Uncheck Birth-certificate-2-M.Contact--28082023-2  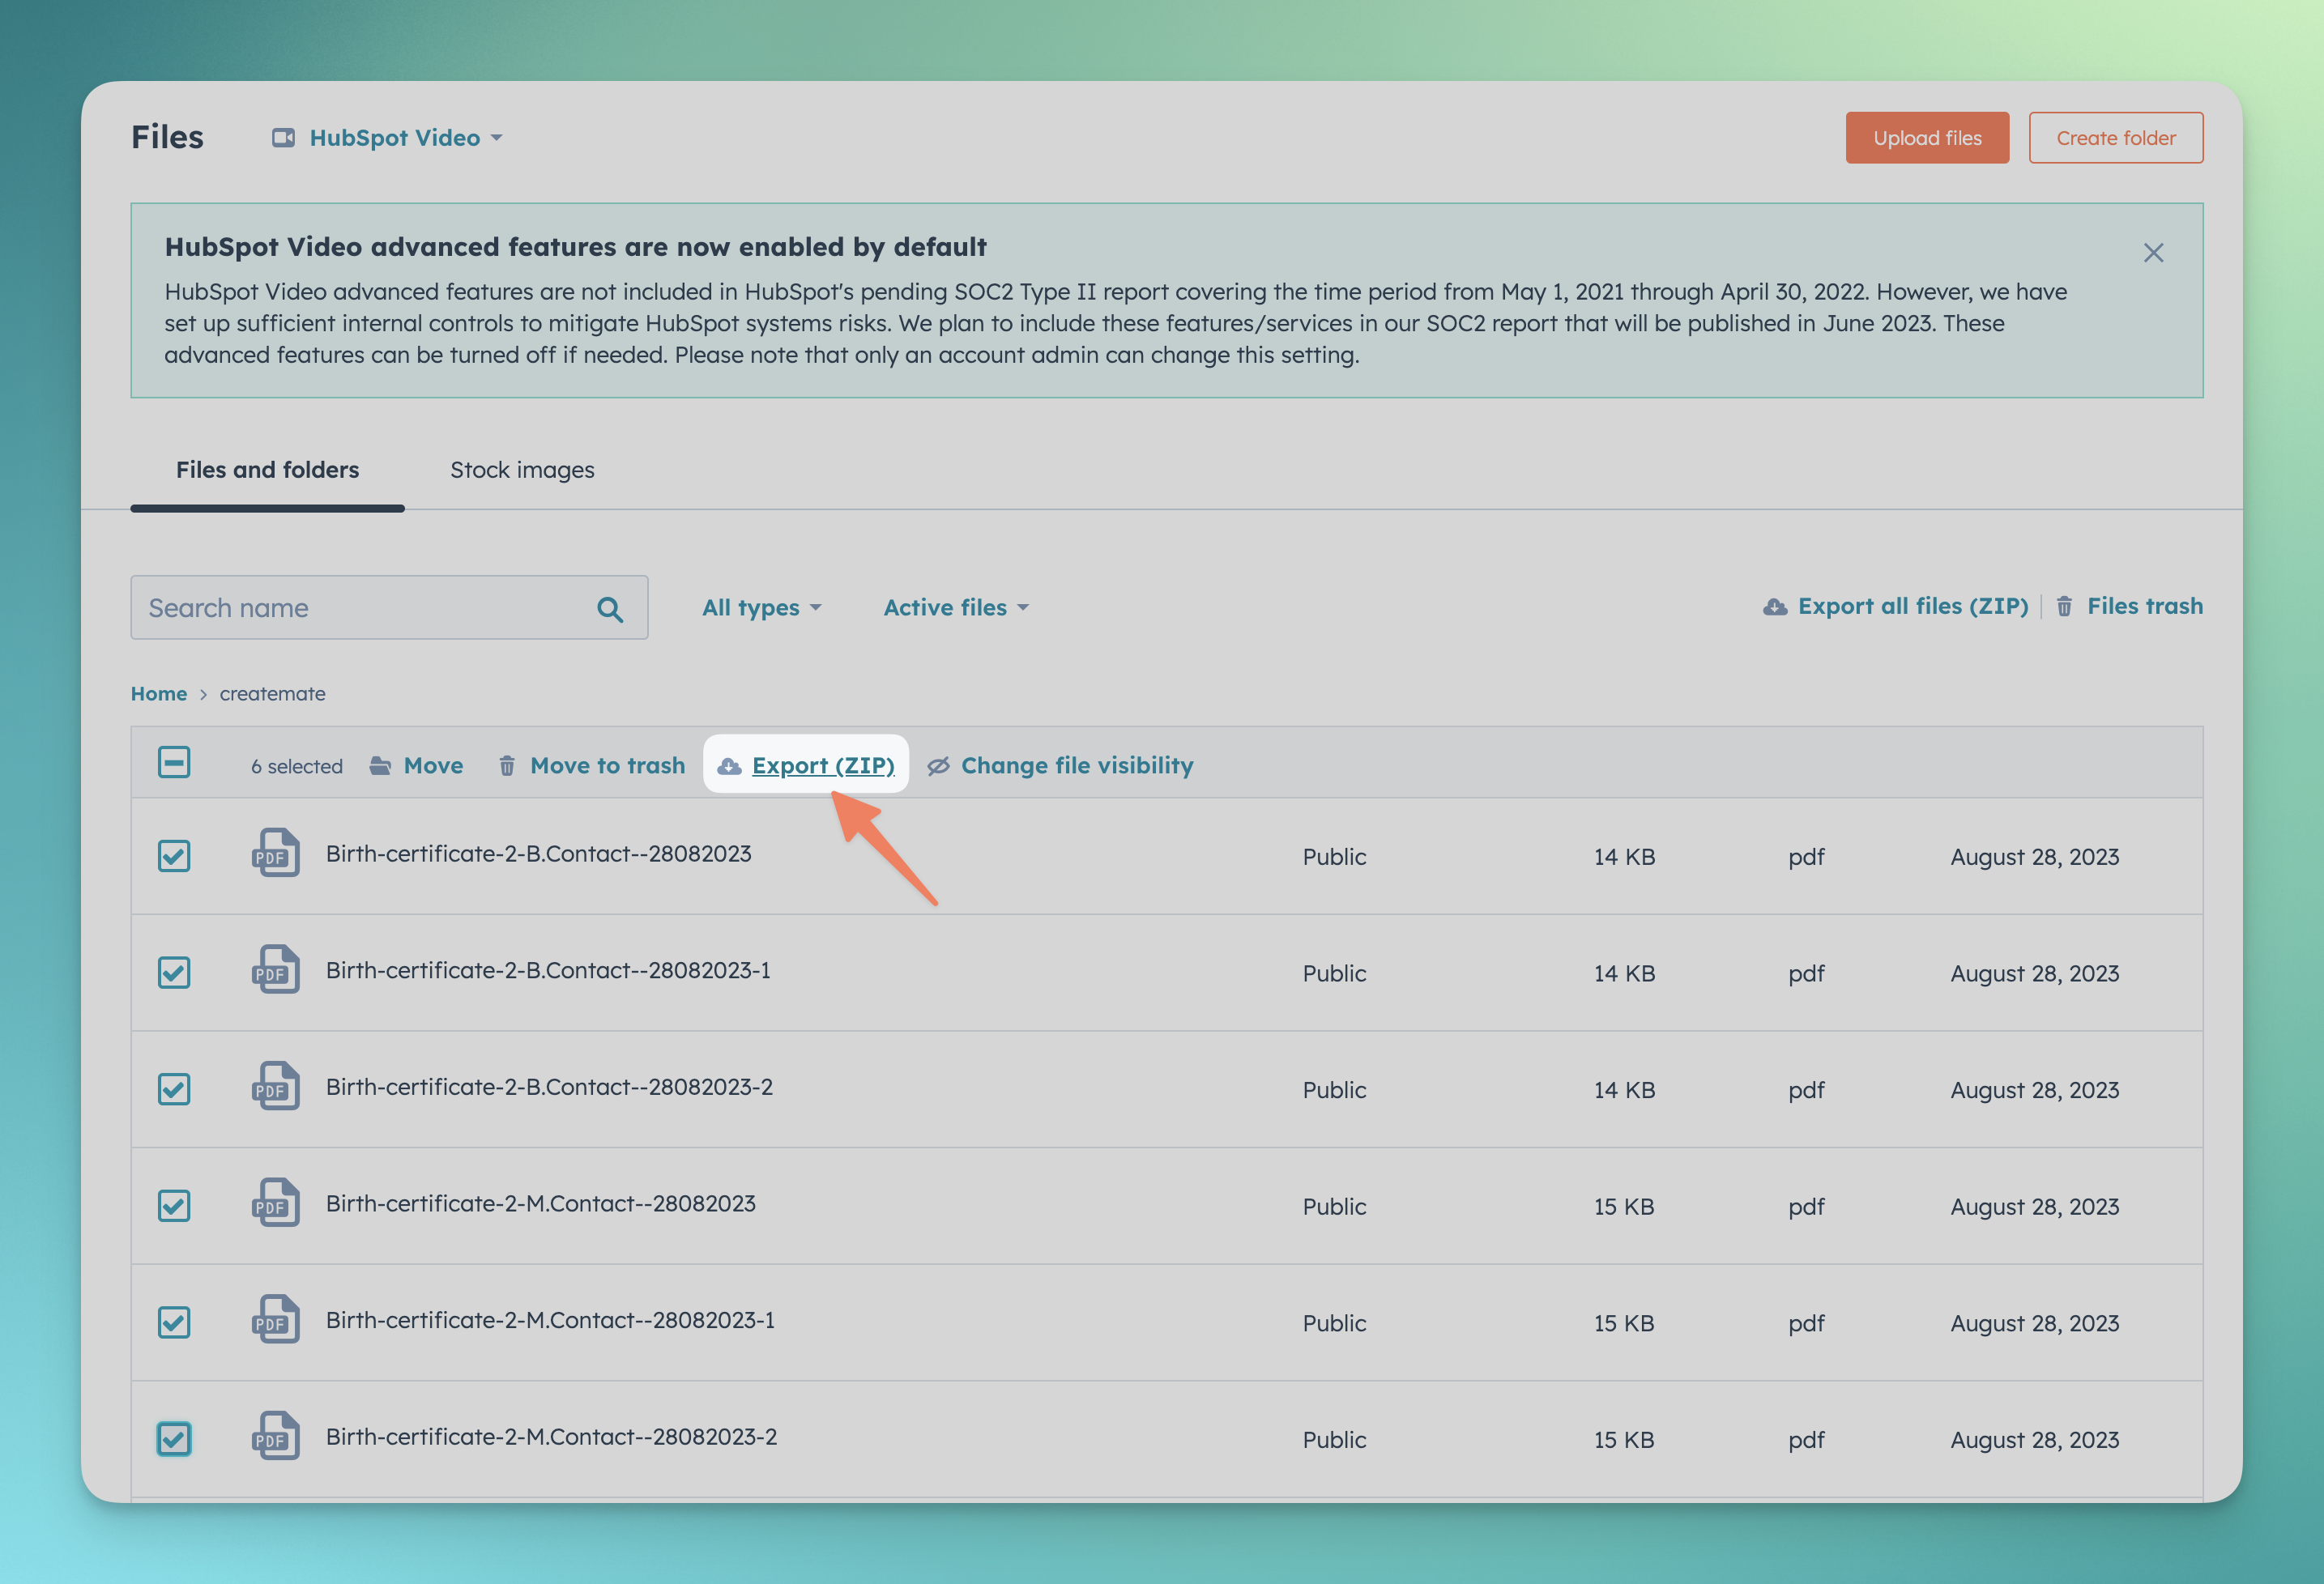click(x=174, y=1438)
